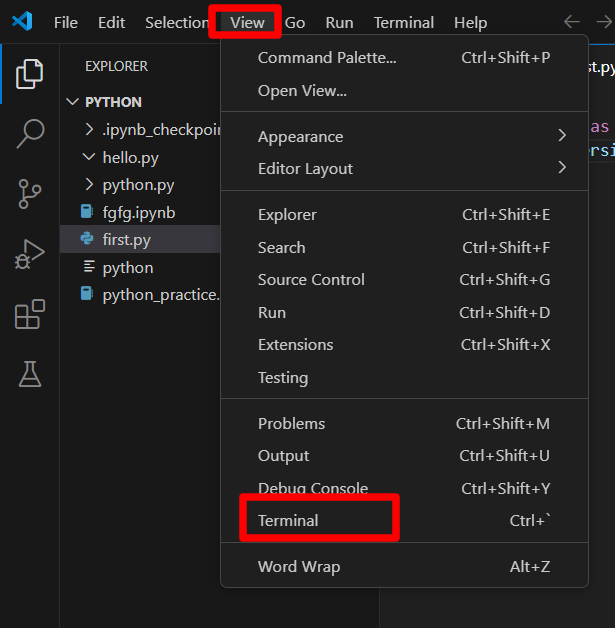Viewport: 615px width, 628px height.
Task: Open the Source Control activity bar icon
Action: (x=30, y=194)
